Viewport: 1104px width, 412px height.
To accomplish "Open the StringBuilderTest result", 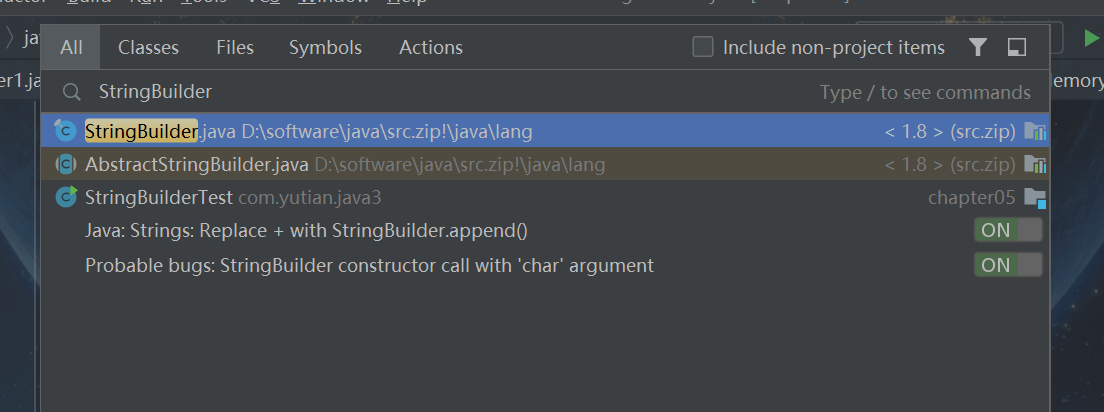I will point(159,197).
